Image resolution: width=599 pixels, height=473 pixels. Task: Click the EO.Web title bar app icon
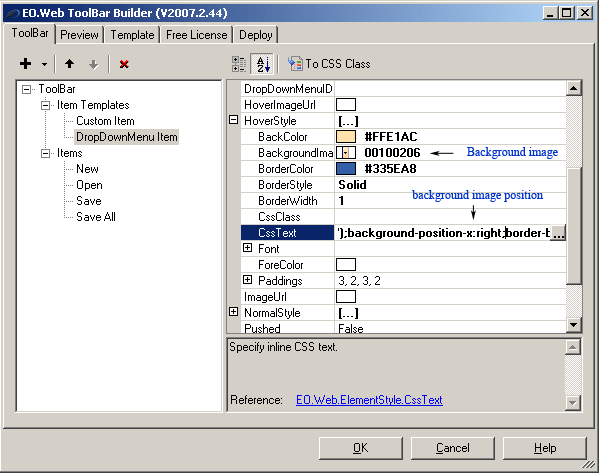tap(13, 14)
